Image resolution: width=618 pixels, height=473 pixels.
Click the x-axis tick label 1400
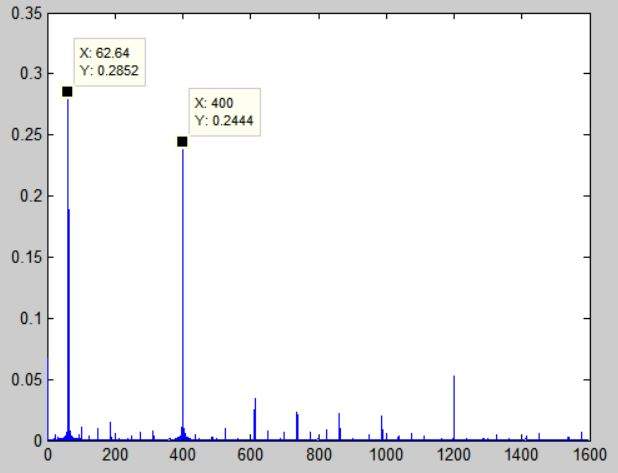point(520,454)
